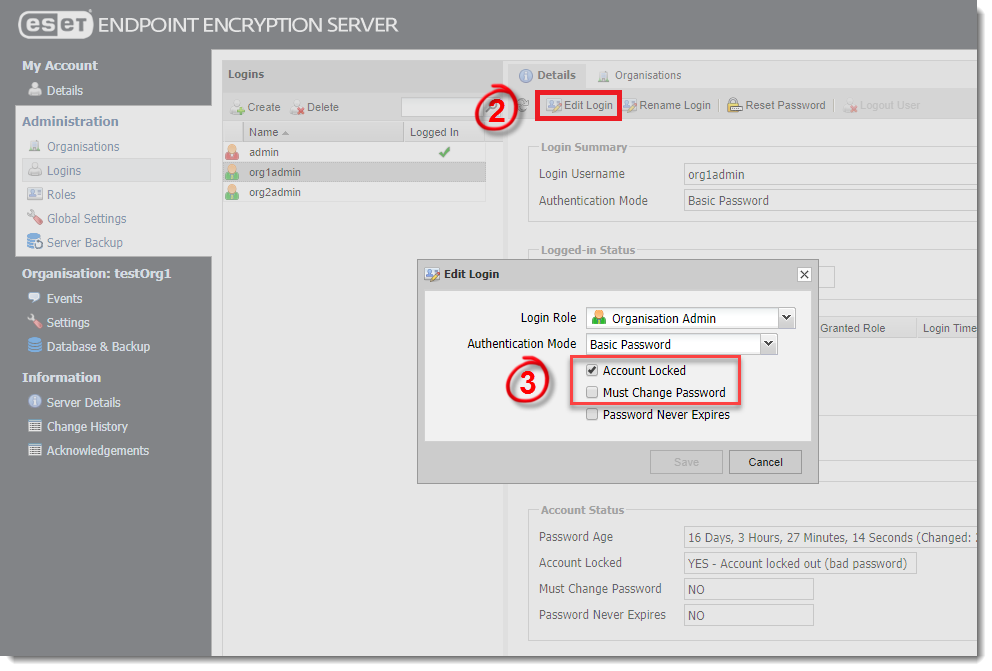Click the org2admin user icon

[232, 192]
